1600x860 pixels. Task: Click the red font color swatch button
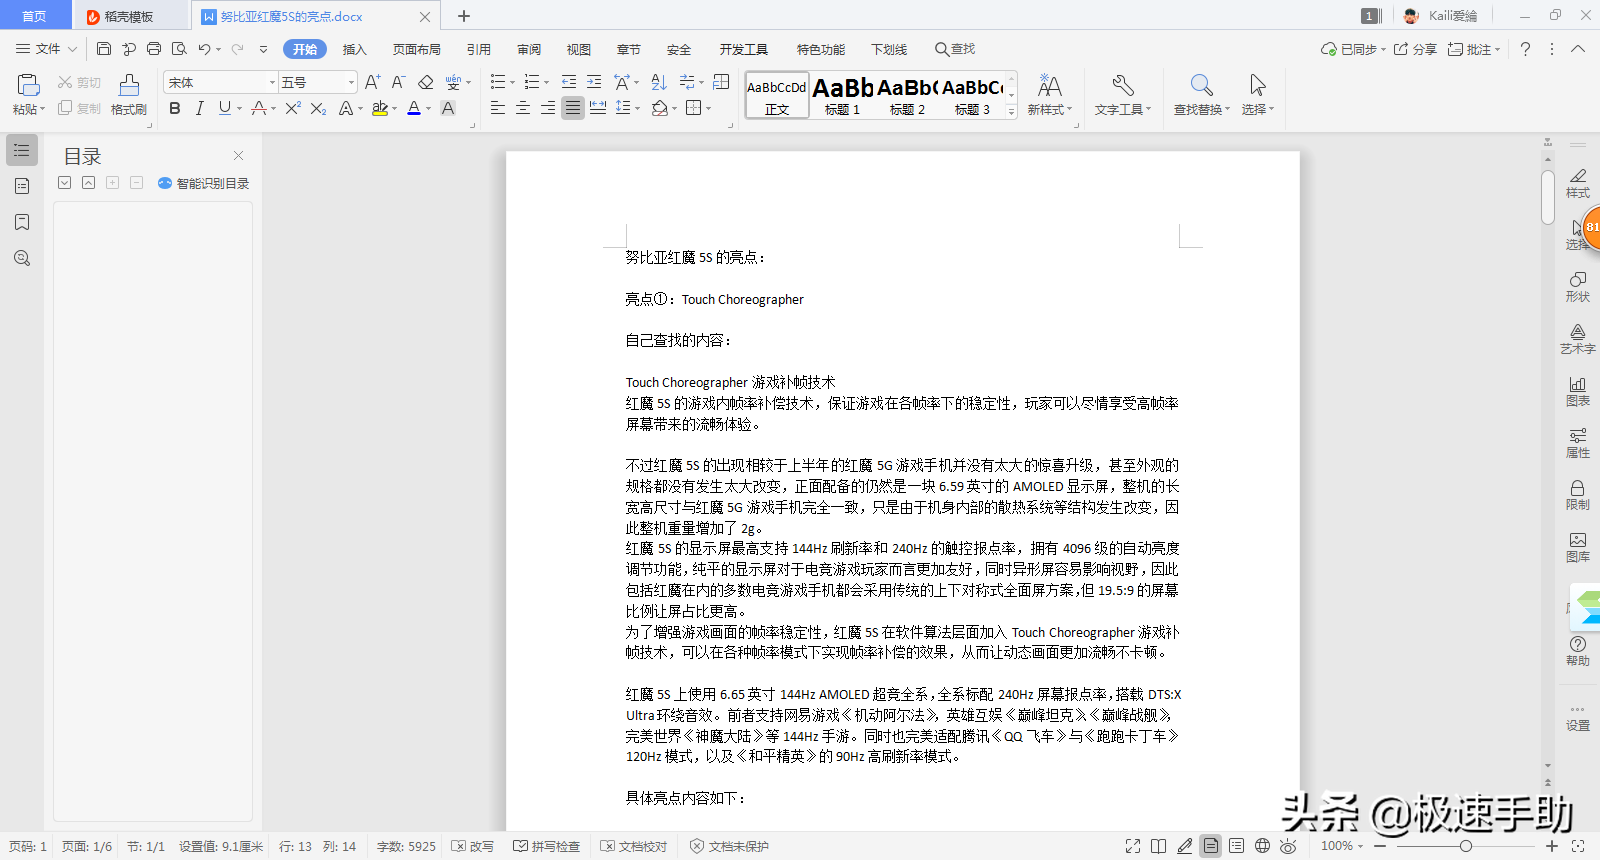click(x=414, y=108)
